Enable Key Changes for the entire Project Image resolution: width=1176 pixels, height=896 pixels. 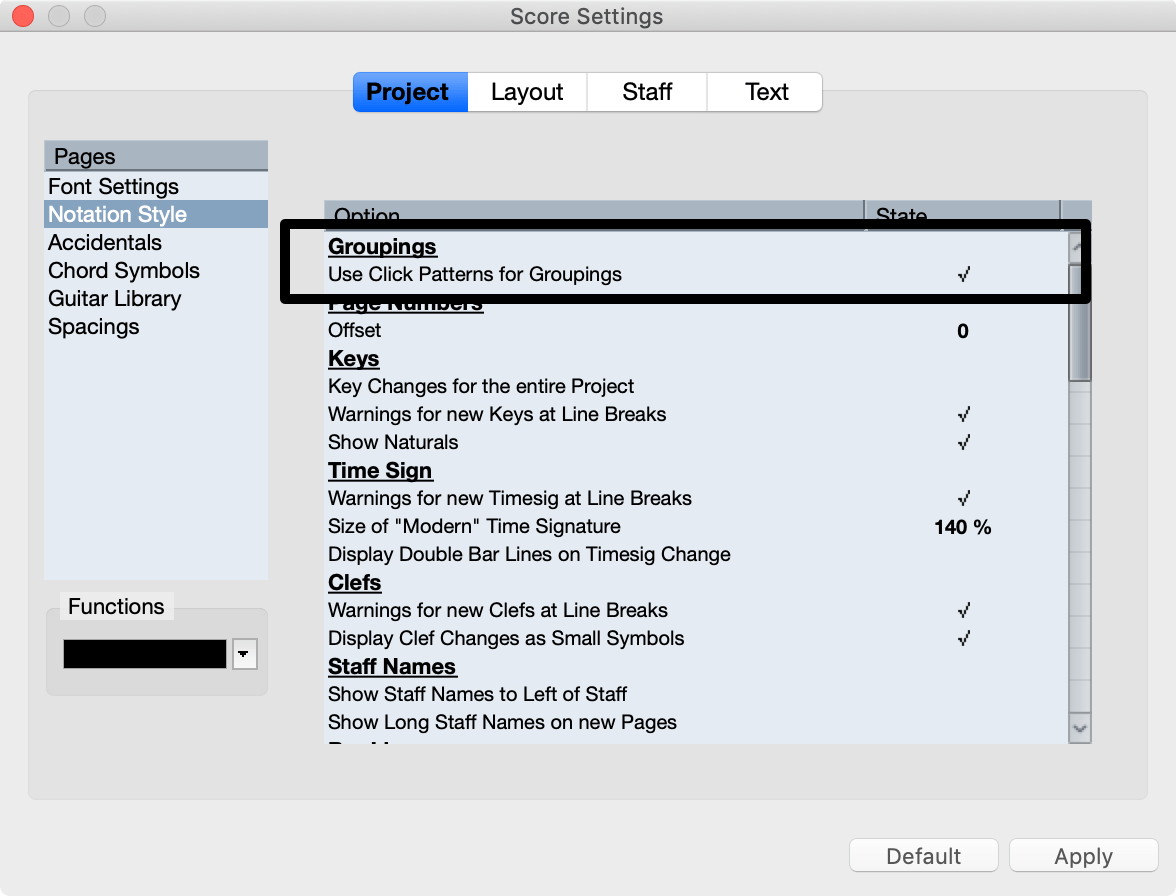[963, 387]
